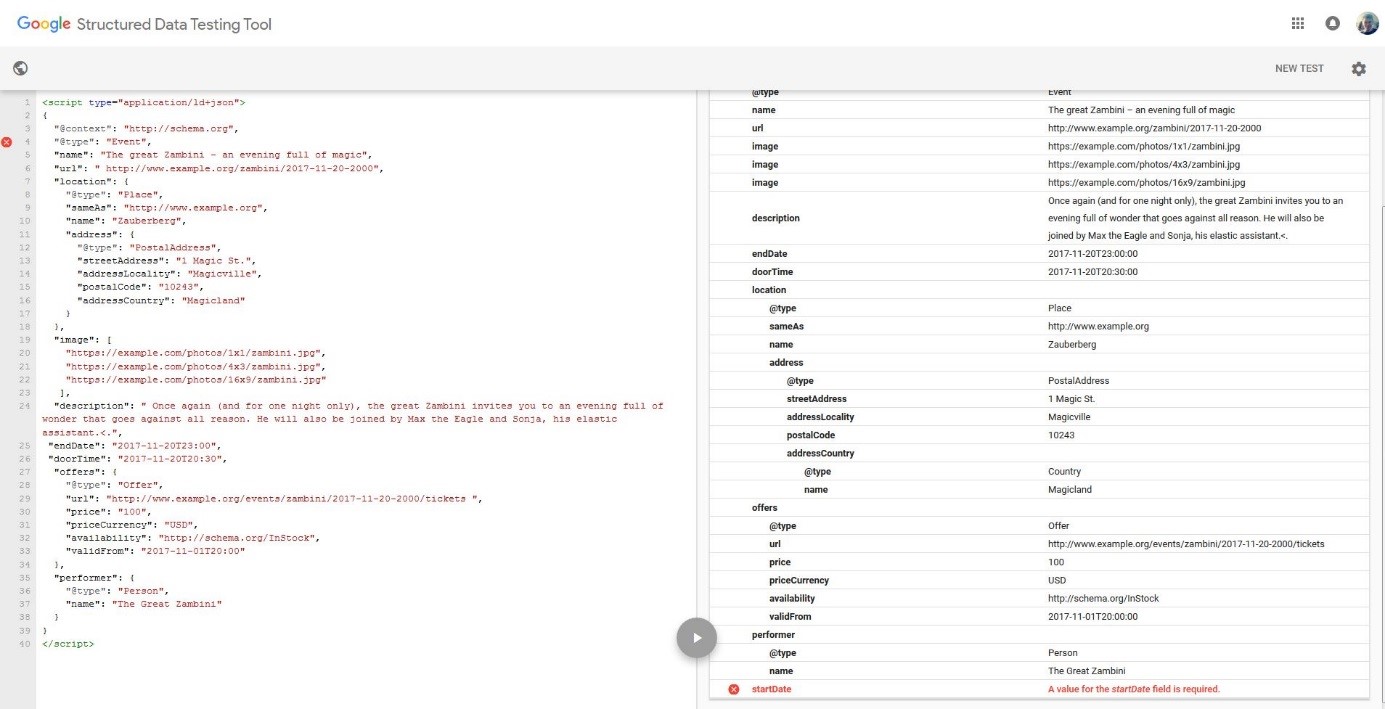Click the "validFrom" label in results

point(790,617)
